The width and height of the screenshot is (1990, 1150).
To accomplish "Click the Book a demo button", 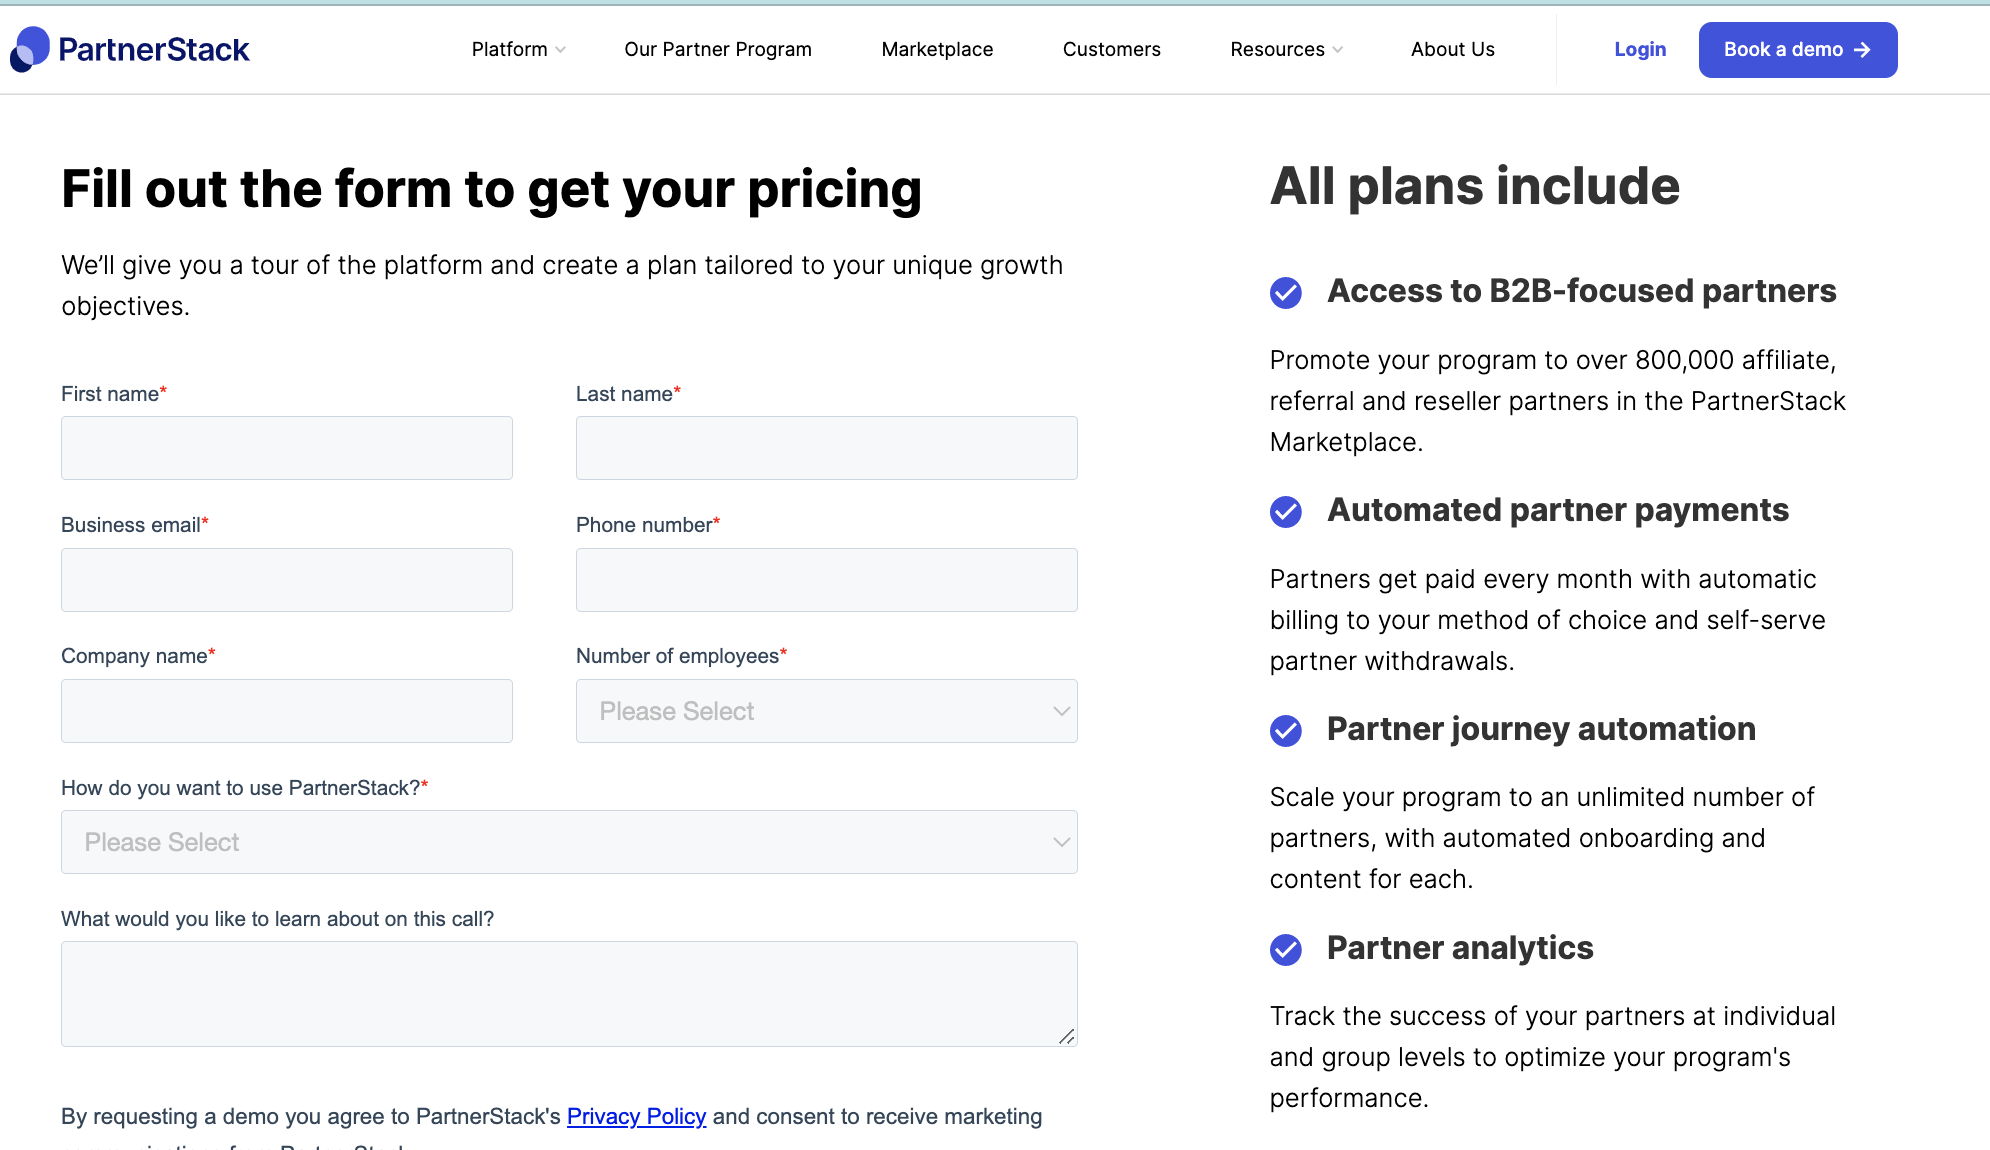I will 1797,49.
